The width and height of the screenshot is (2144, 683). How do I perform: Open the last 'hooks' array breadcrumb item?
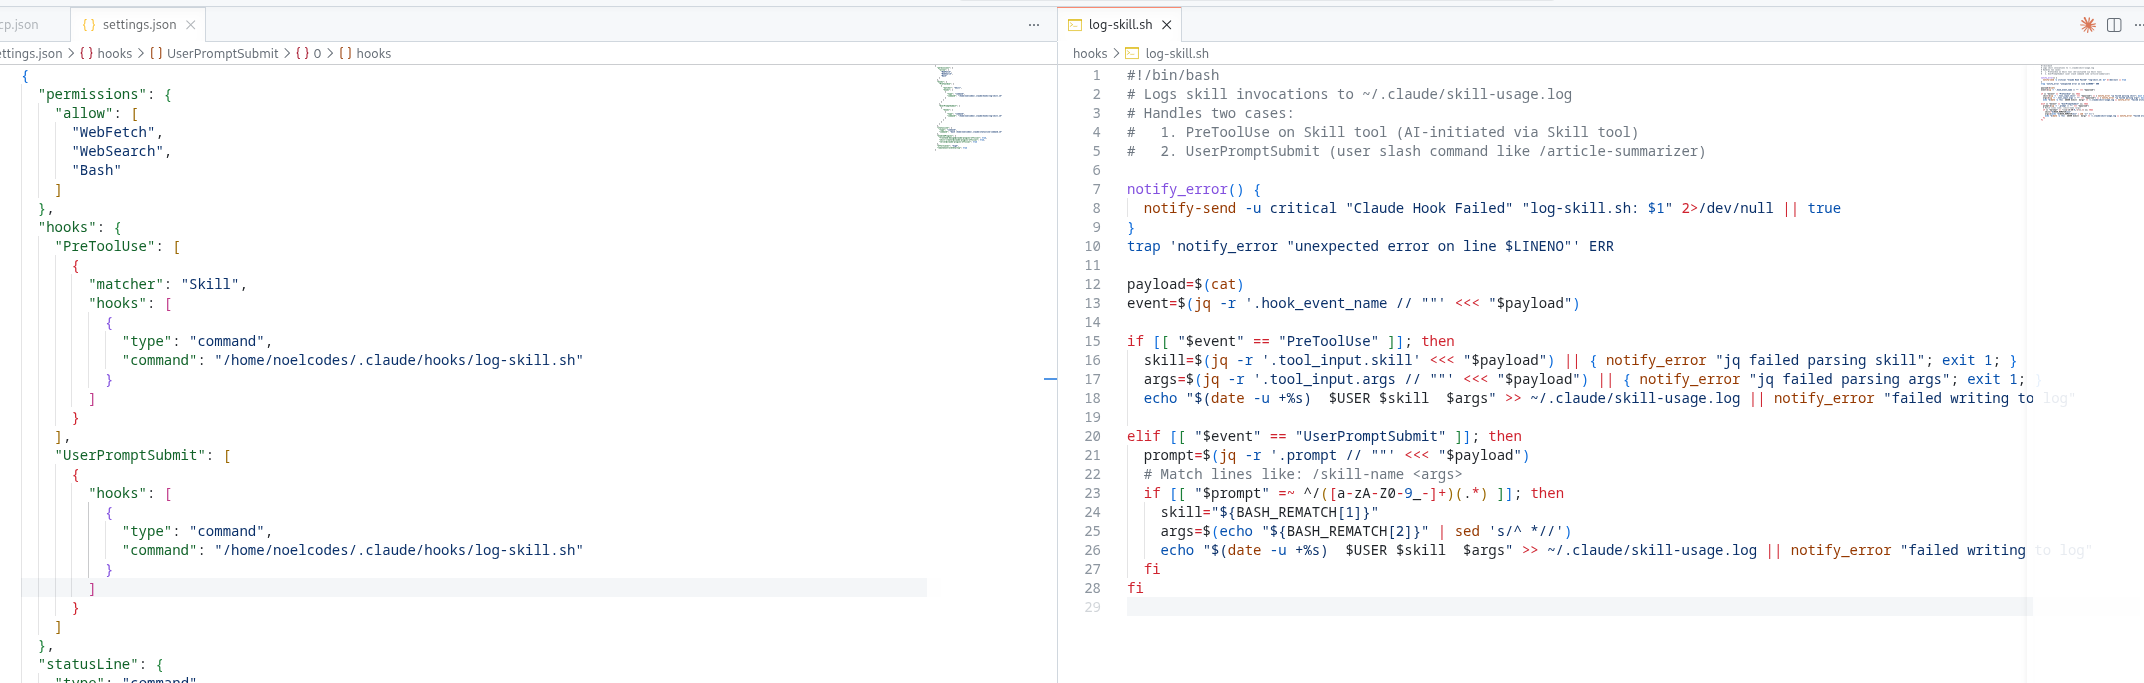pyautogui.click(x=365, y=54)
